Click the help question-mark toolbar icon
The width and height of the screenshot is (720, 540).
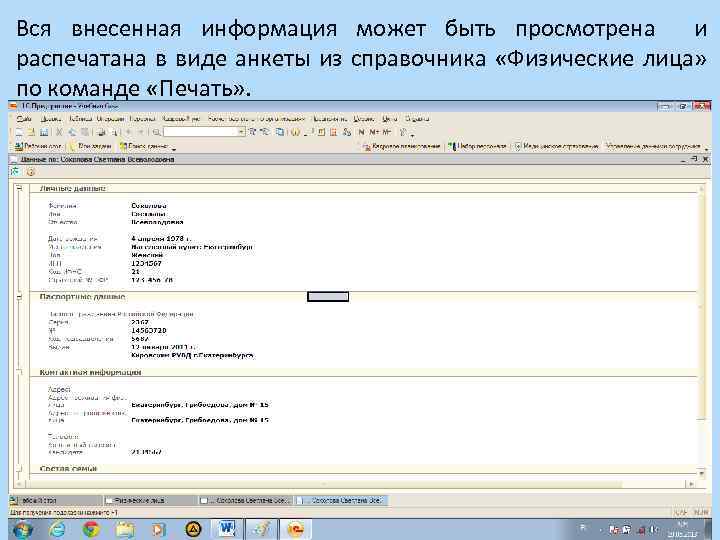click(x=295, y=132)
